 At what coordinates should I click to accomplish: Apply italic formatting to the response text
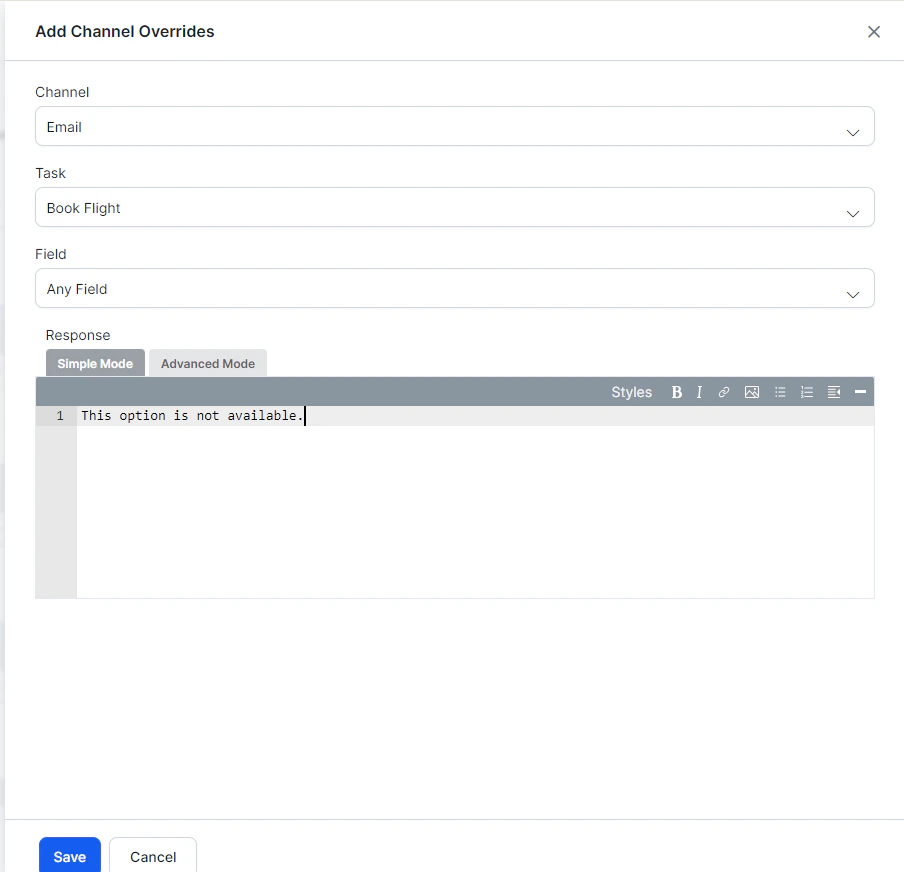(699, 392)
